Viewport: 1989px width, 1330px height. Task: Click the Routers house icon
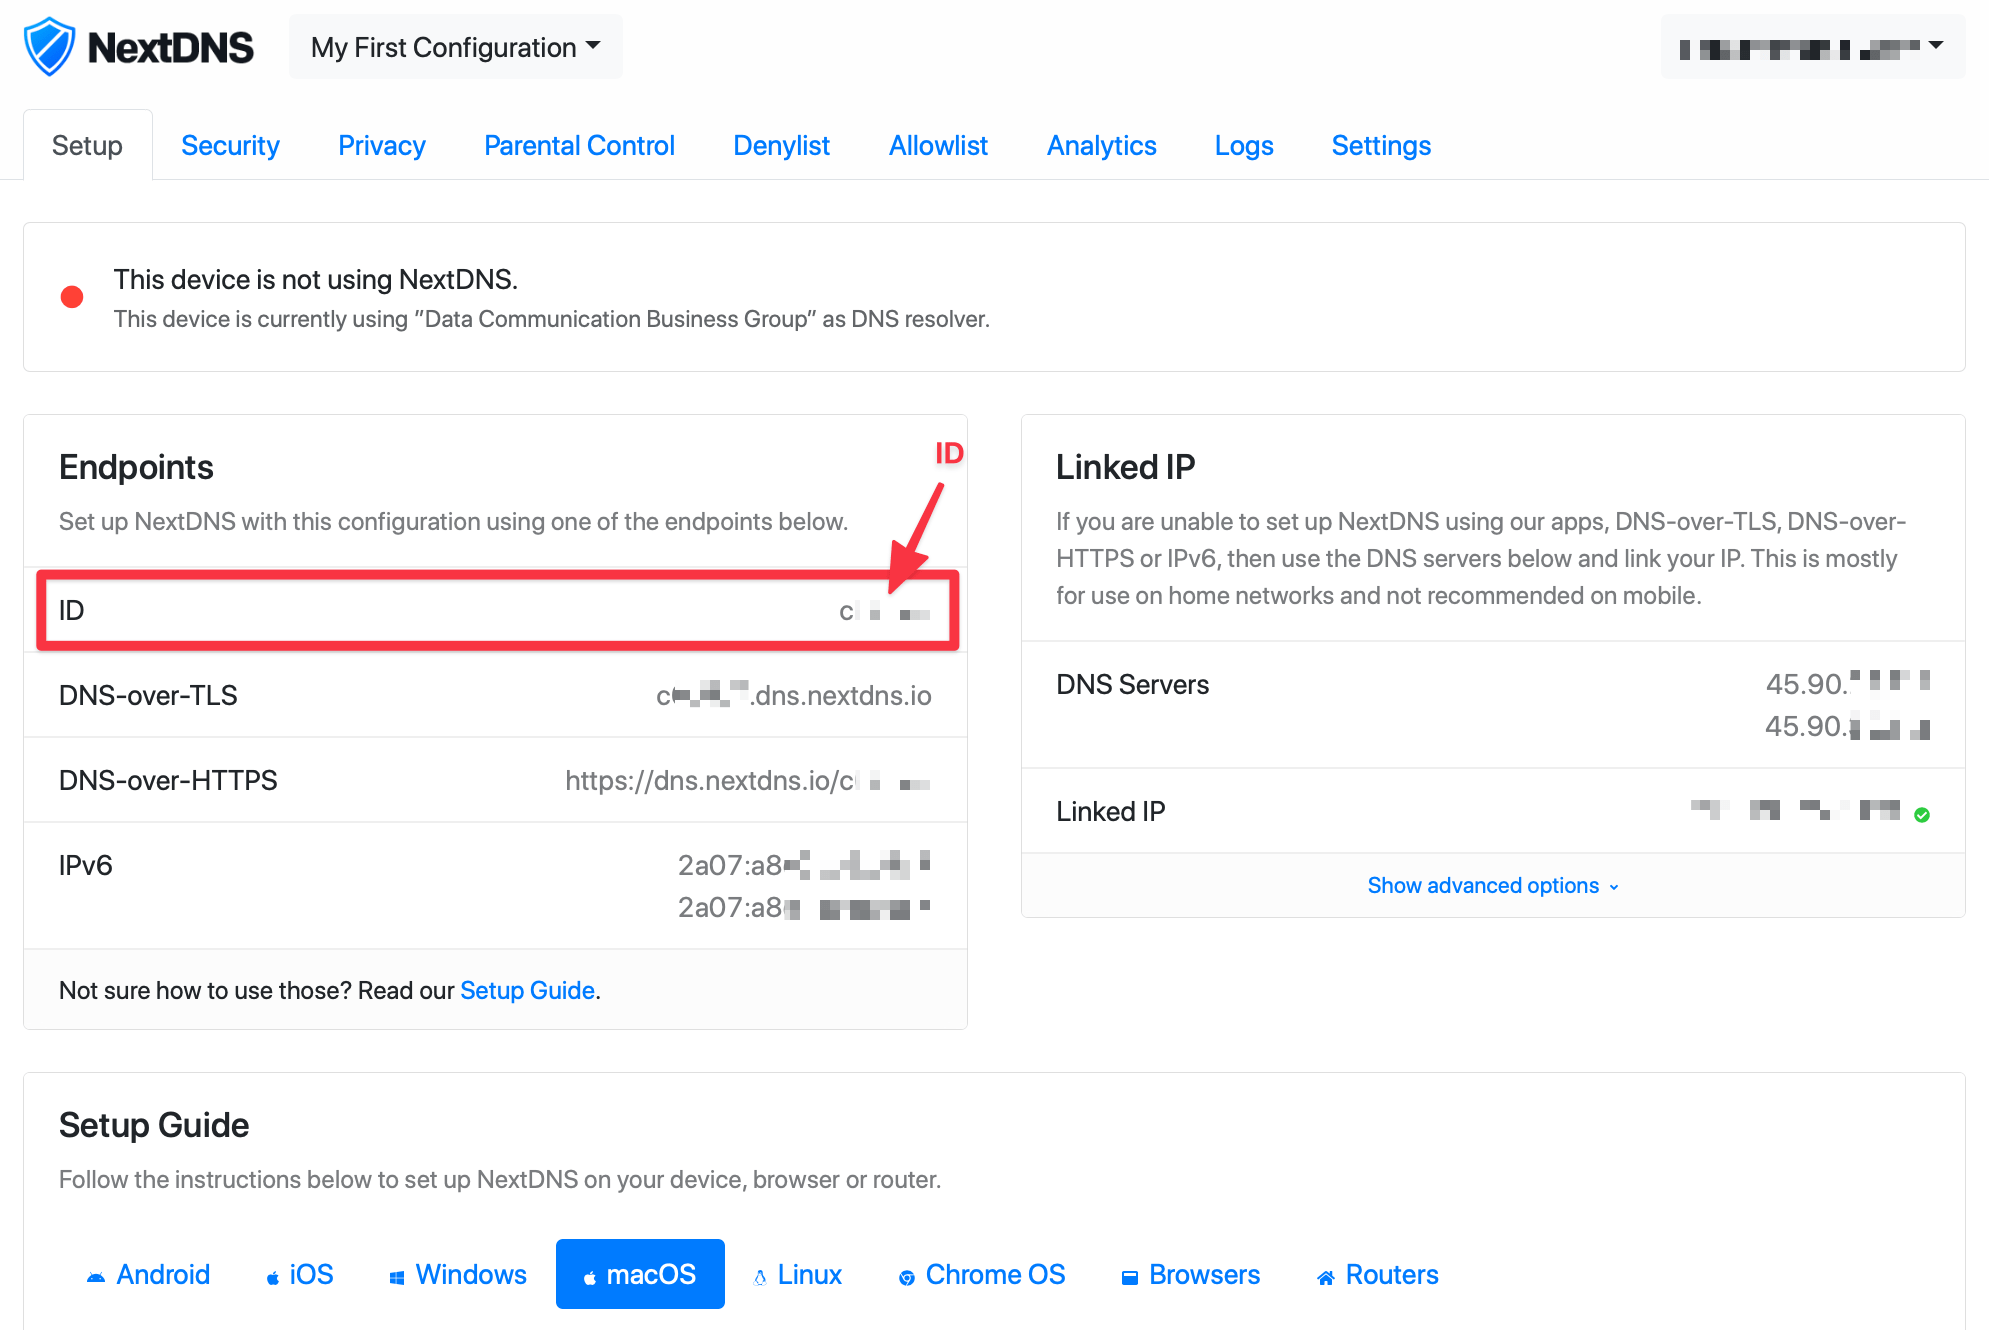point(1326,1277)
